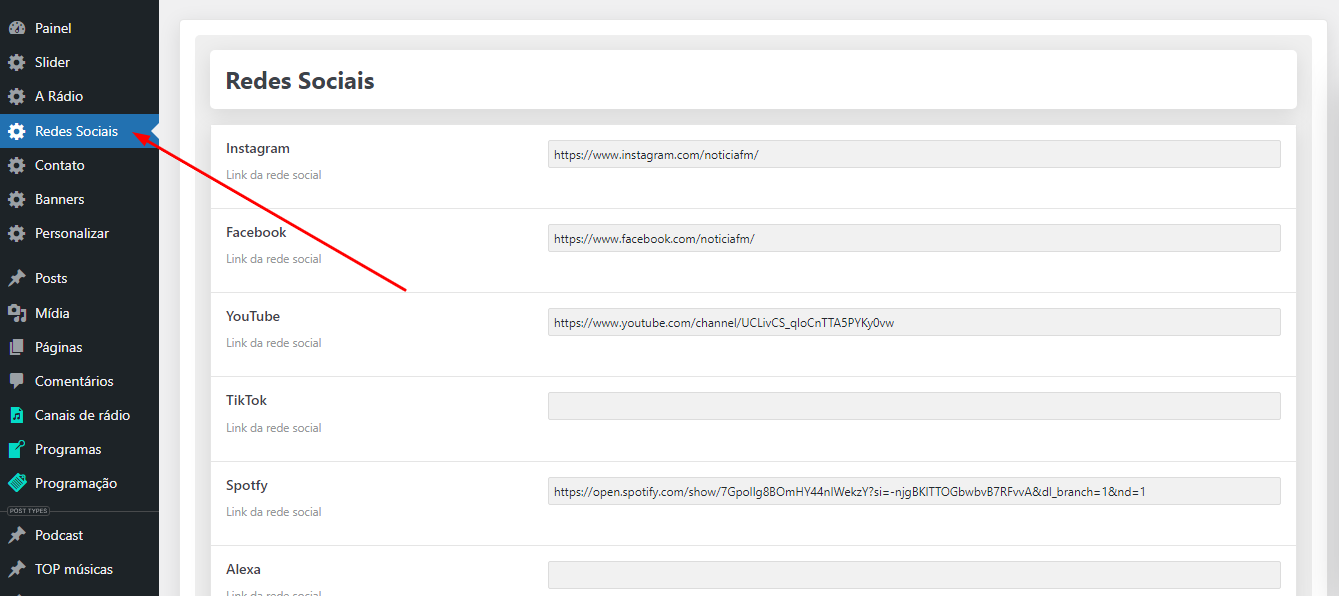Click the Mídia media library icon
The image size is (1339, 596).
point(16,313)
